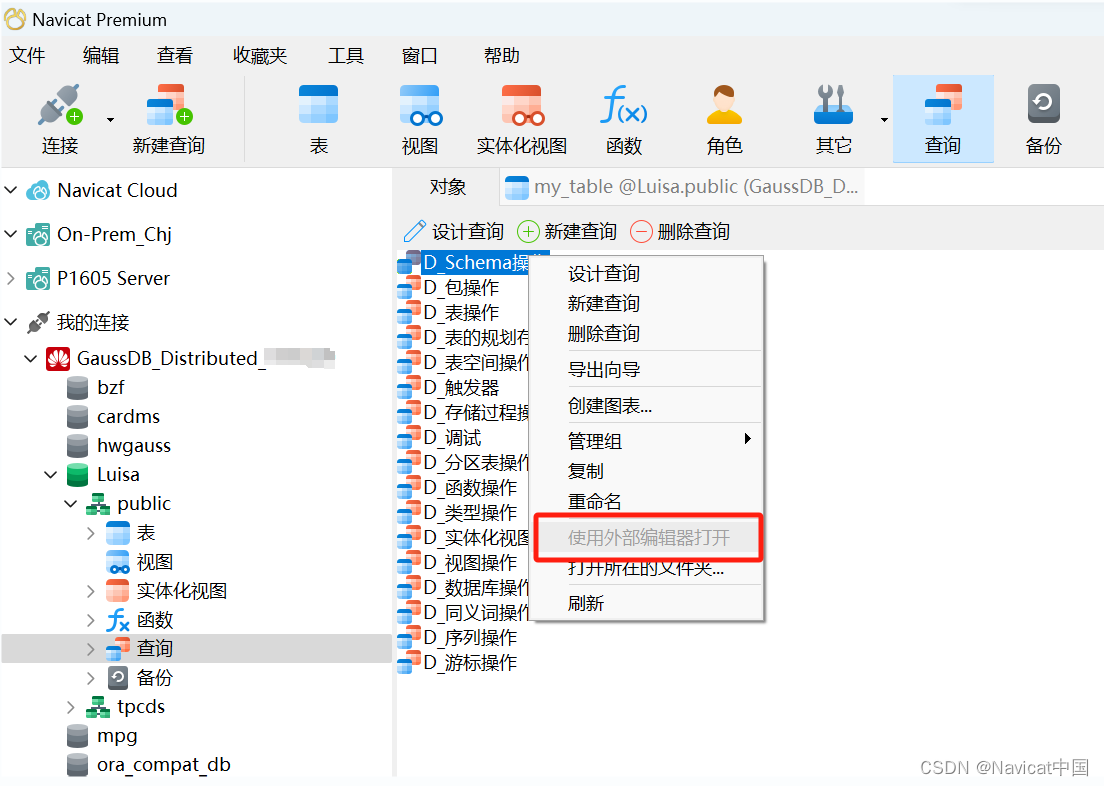Click the New Query (新建查询) toolbar icon
The height and width of the screenshot is (786, 1104).
pos(169,105)
